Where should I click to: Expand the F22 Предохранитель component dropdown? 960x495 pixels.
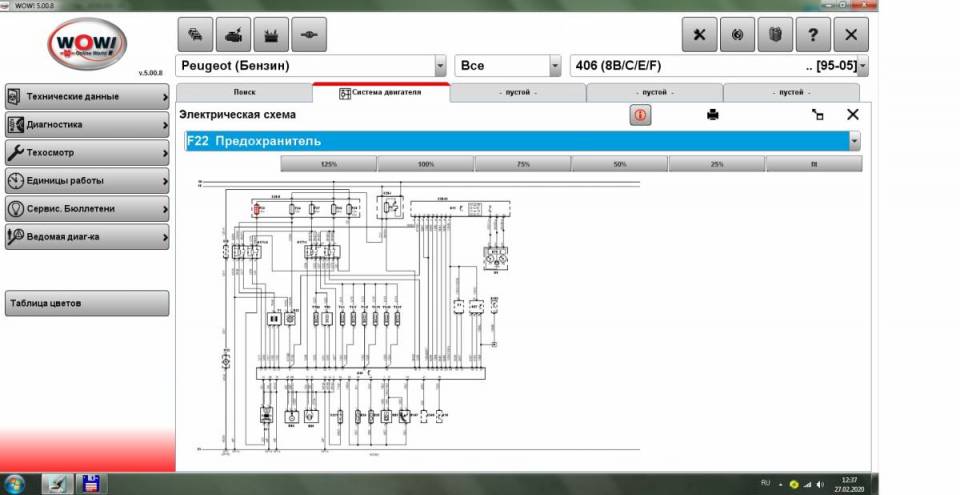click(x=854, y=142)
